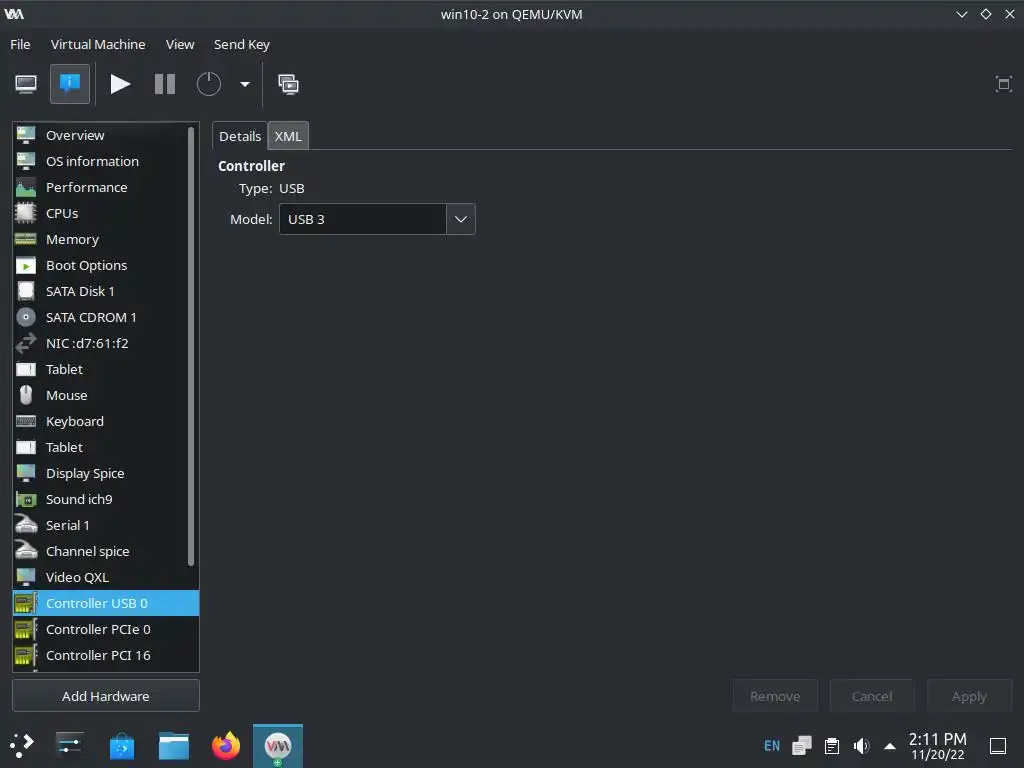Viewport: 1024px width, 768px height.
Task: Show virtual hardware details view
Action: tap(70, 84)
